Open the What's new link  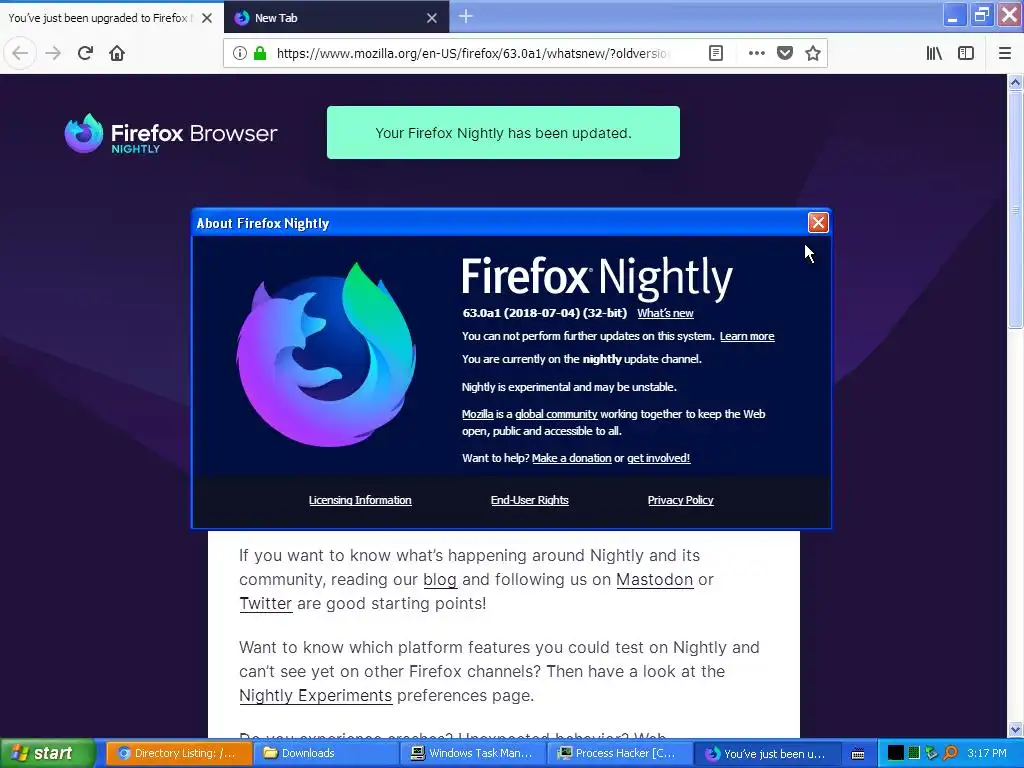coord(665,313)
